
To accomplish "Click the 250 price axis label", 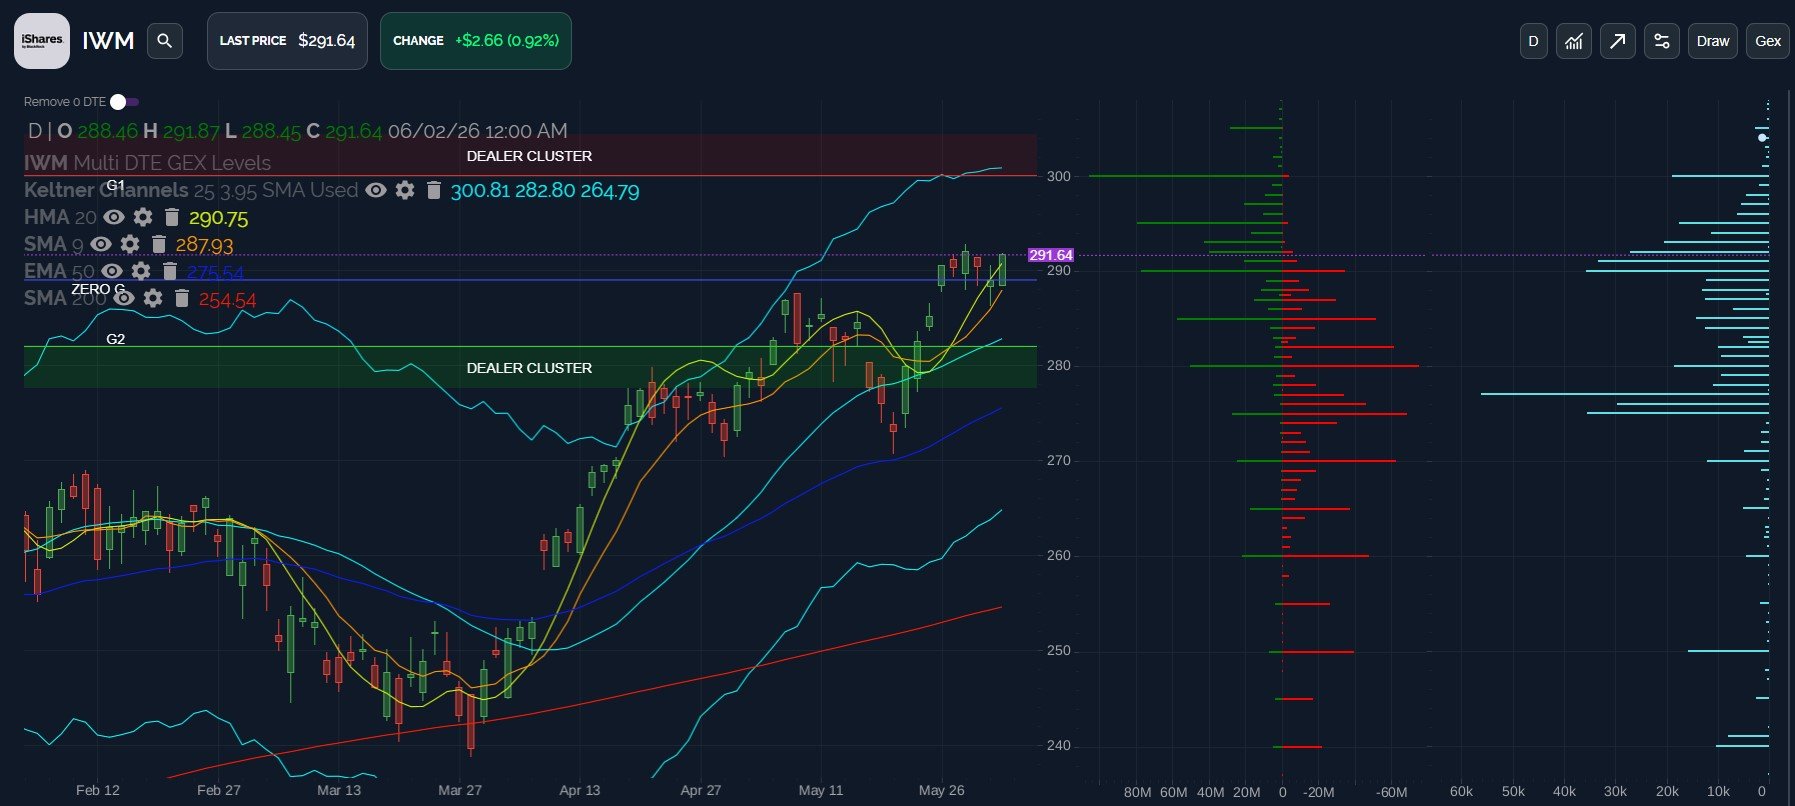I will point(1059,651).
